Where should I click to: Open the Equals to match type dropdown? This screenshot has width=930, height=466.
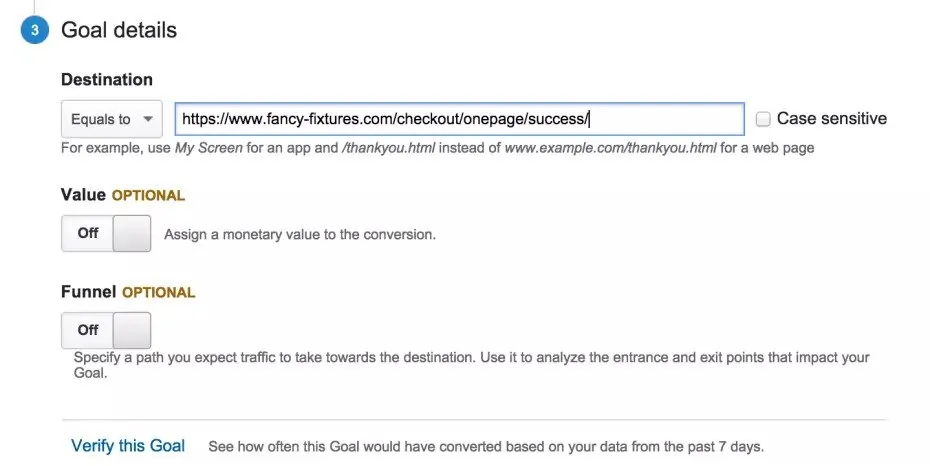pos(112,119)
